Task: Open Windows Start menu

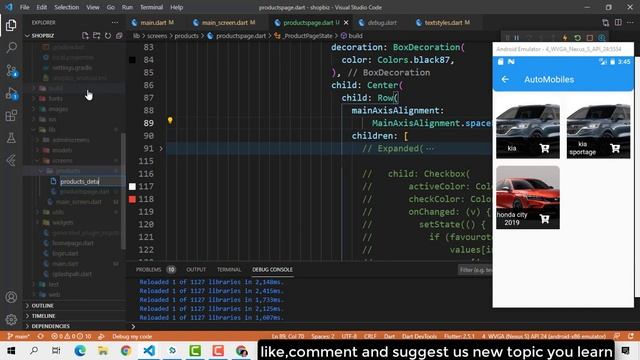Action: coord(11,351)
